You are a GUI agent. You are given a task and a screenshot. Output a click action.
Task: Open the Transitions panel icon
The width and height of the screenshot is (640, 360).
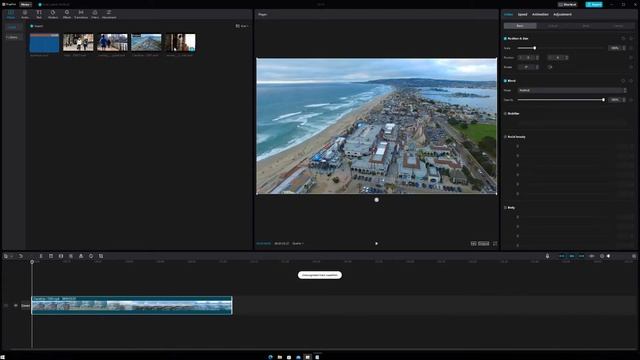pos(81,14)
